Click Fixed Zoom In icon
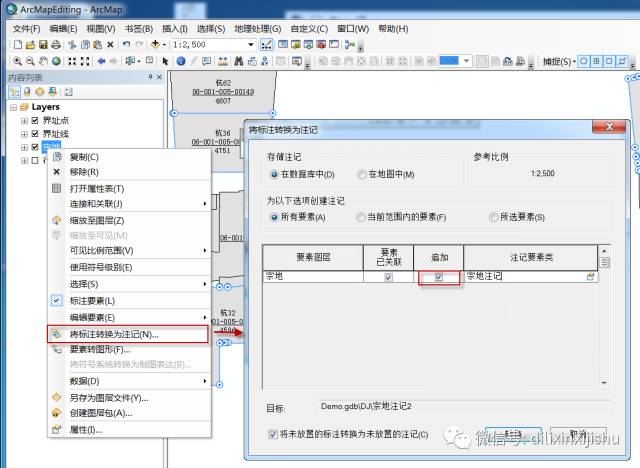The image size is (640, 468). coord(72,61)
